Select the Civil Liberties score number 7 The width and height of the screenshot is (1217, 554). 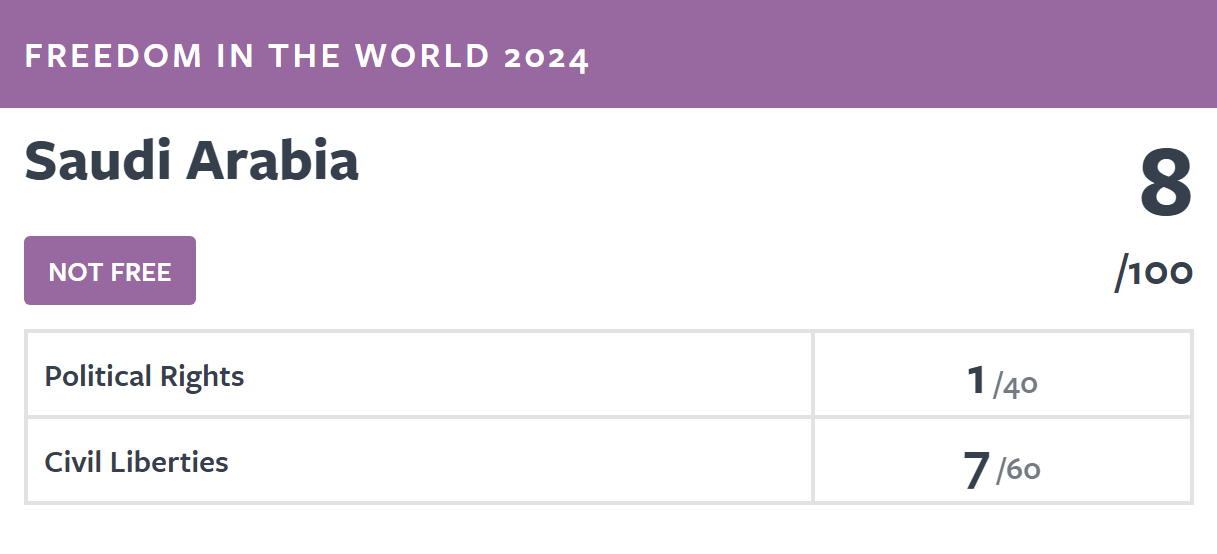[976, 471]
